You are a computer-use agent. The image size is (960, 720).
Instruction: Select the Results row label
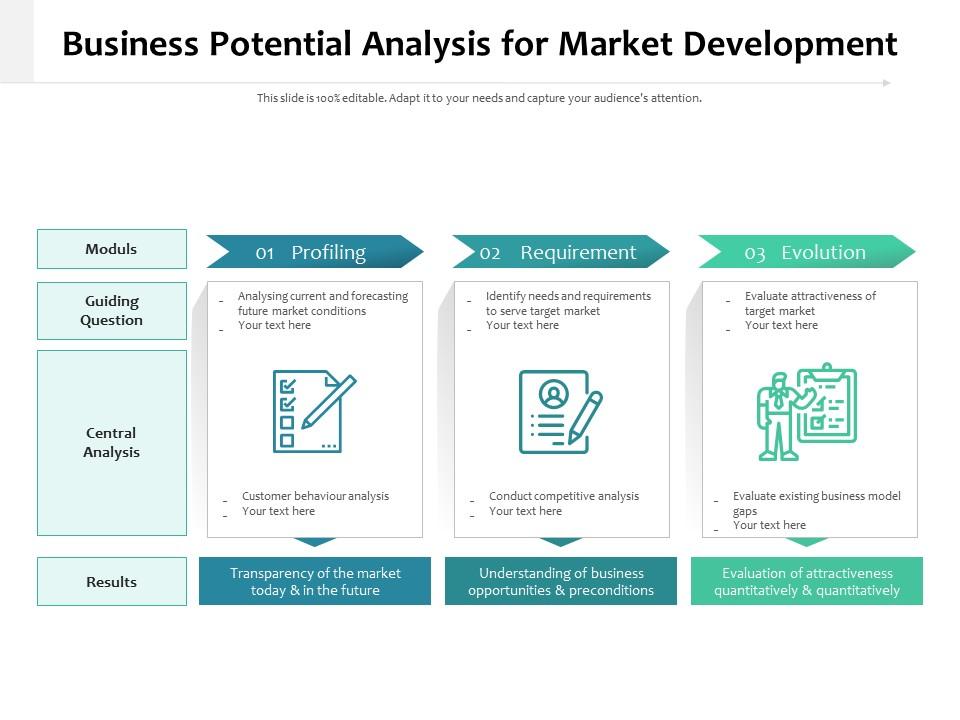click(111, 581)
